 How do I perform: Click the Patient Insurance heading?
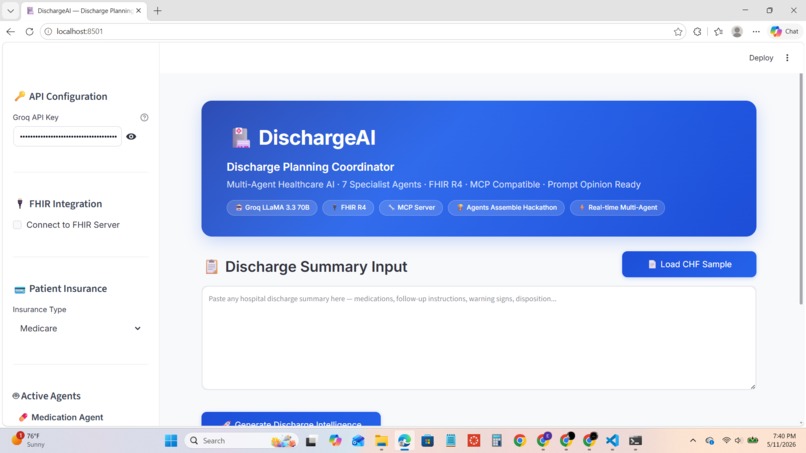point(61,288)
